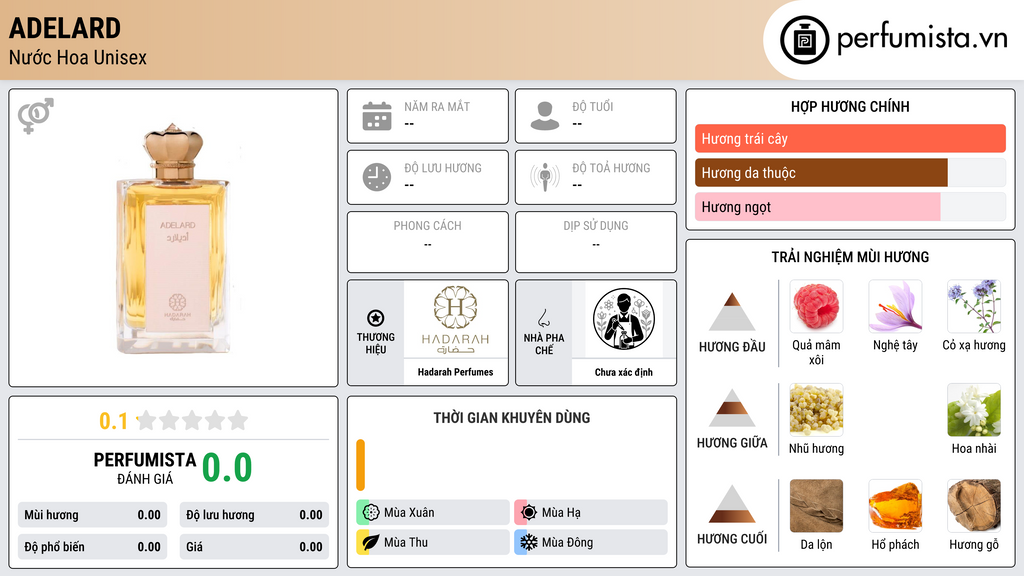Click the Thời Gian Khuyên Dùng heading
The height and width of the screenshot is (576, 1024).
[512, 417]
